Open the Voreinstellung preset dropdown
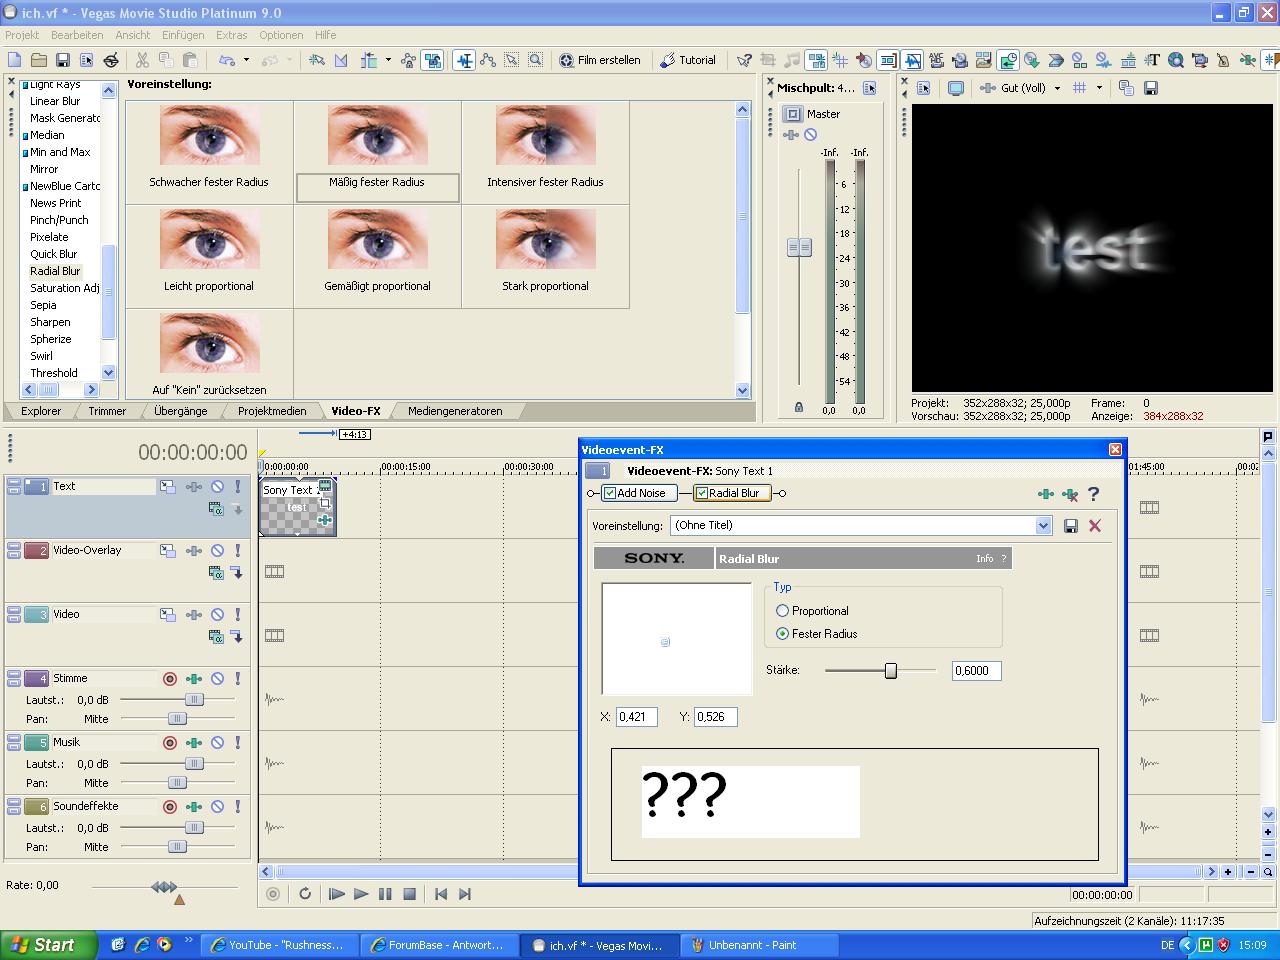The width and height of the screenshot is (1280, 960). (1043, 526)
